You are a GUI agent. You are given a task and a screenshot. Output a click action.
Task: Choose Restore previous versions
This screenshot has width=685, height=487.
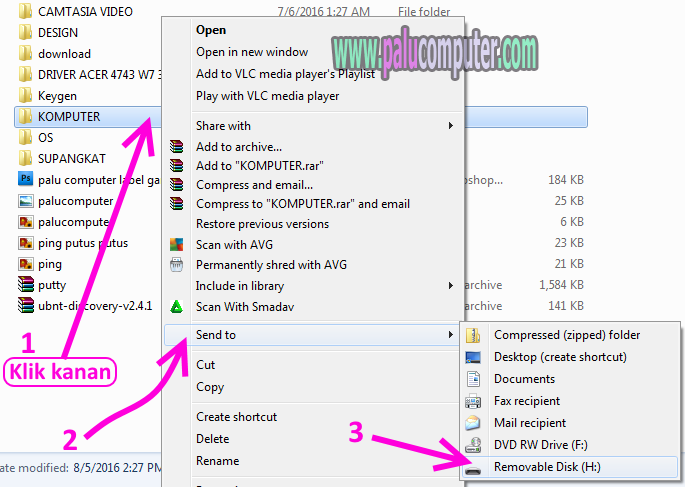click(x=262, y=224)
